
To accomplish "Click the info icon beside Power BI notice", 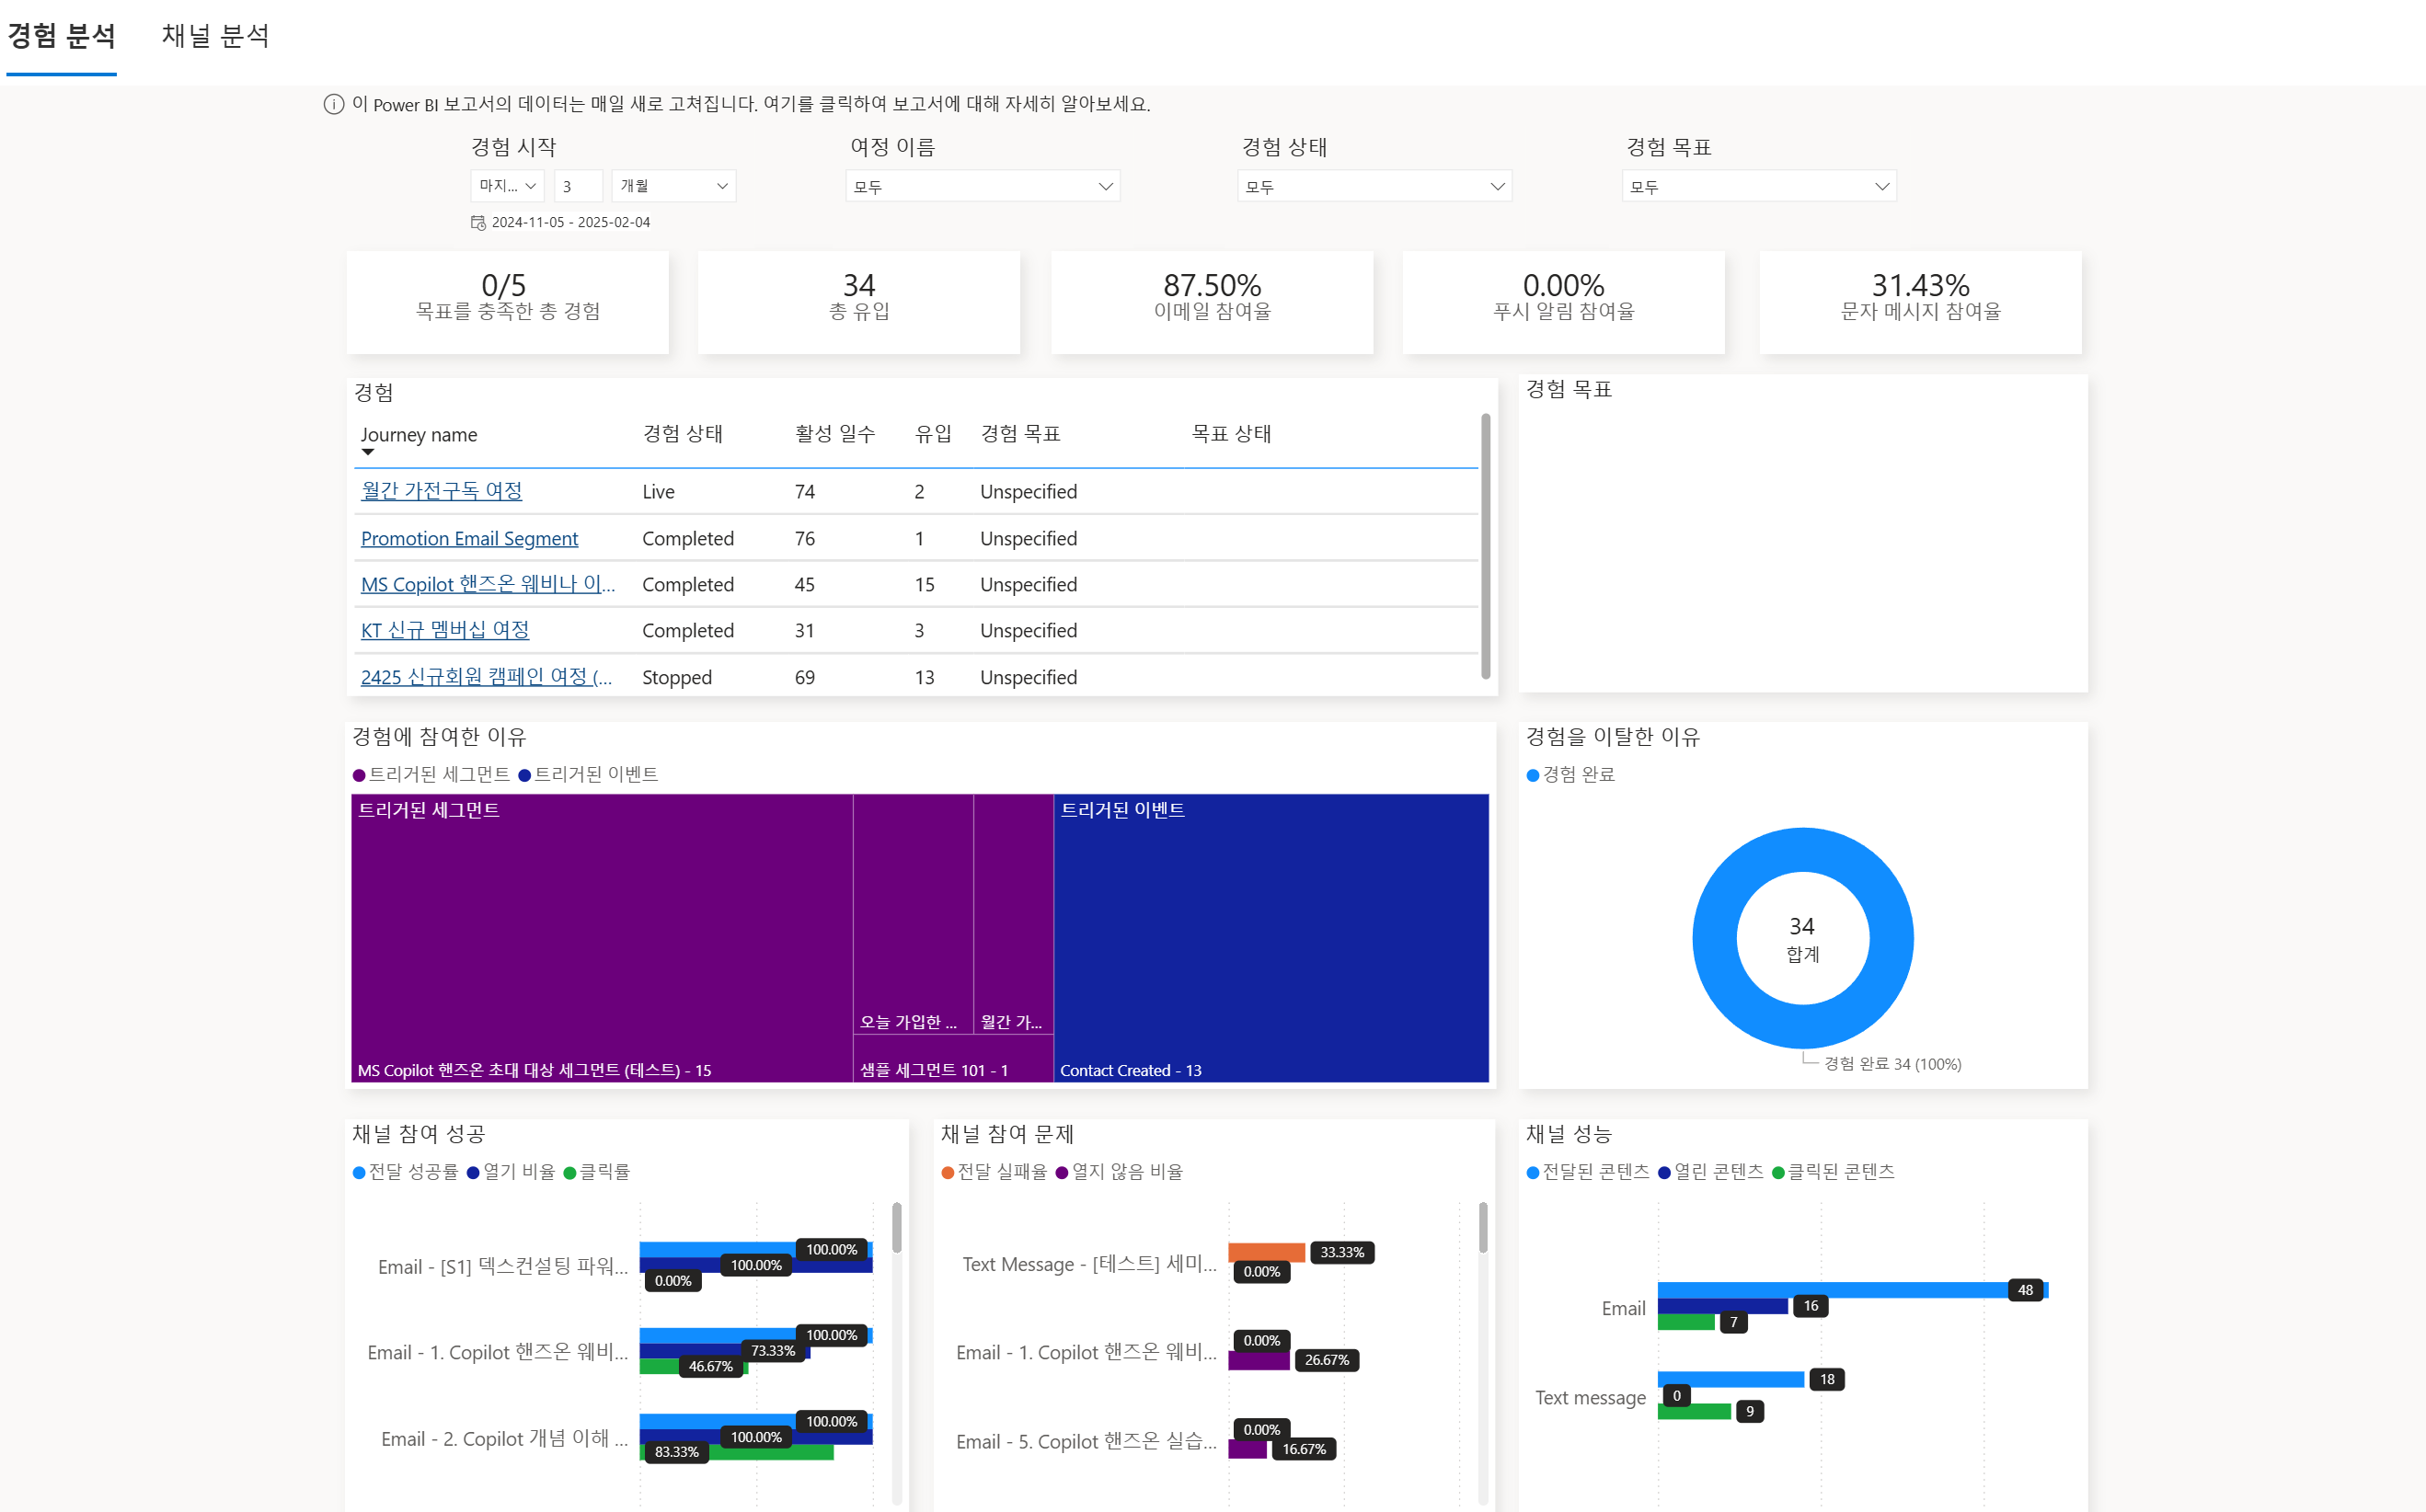I will click(334, 104).
